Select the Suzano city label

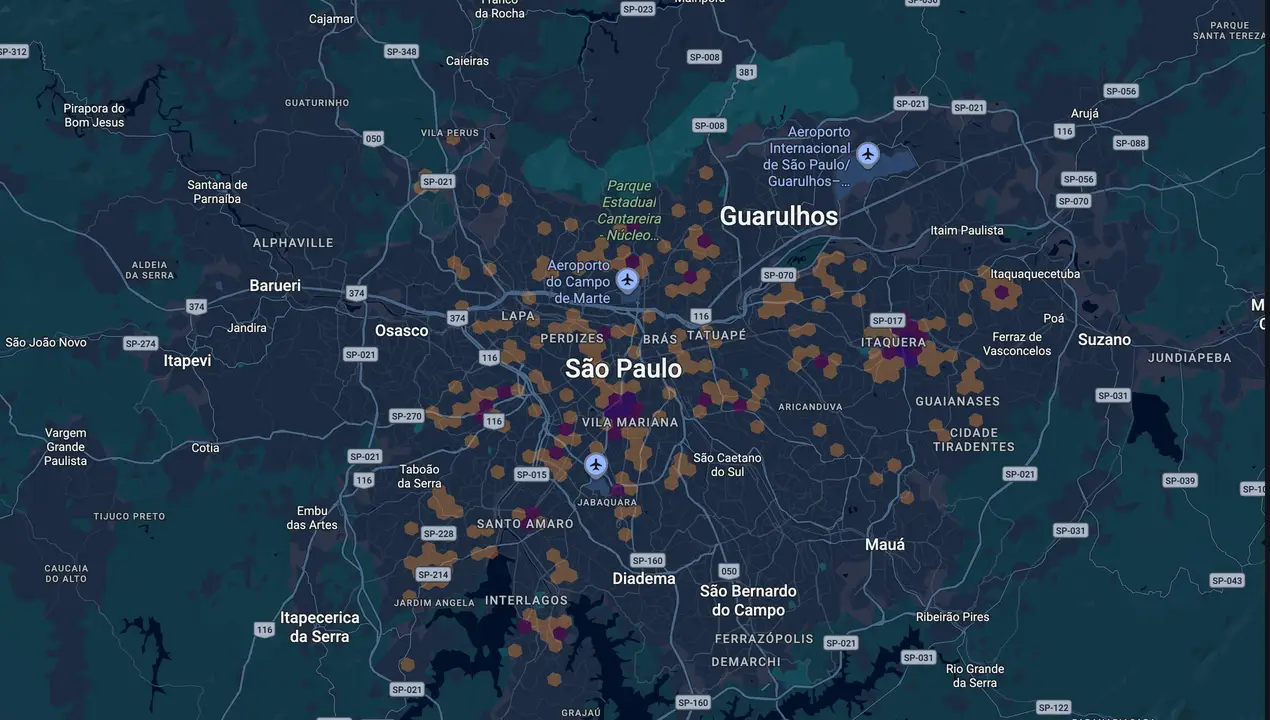[1104, 340]
